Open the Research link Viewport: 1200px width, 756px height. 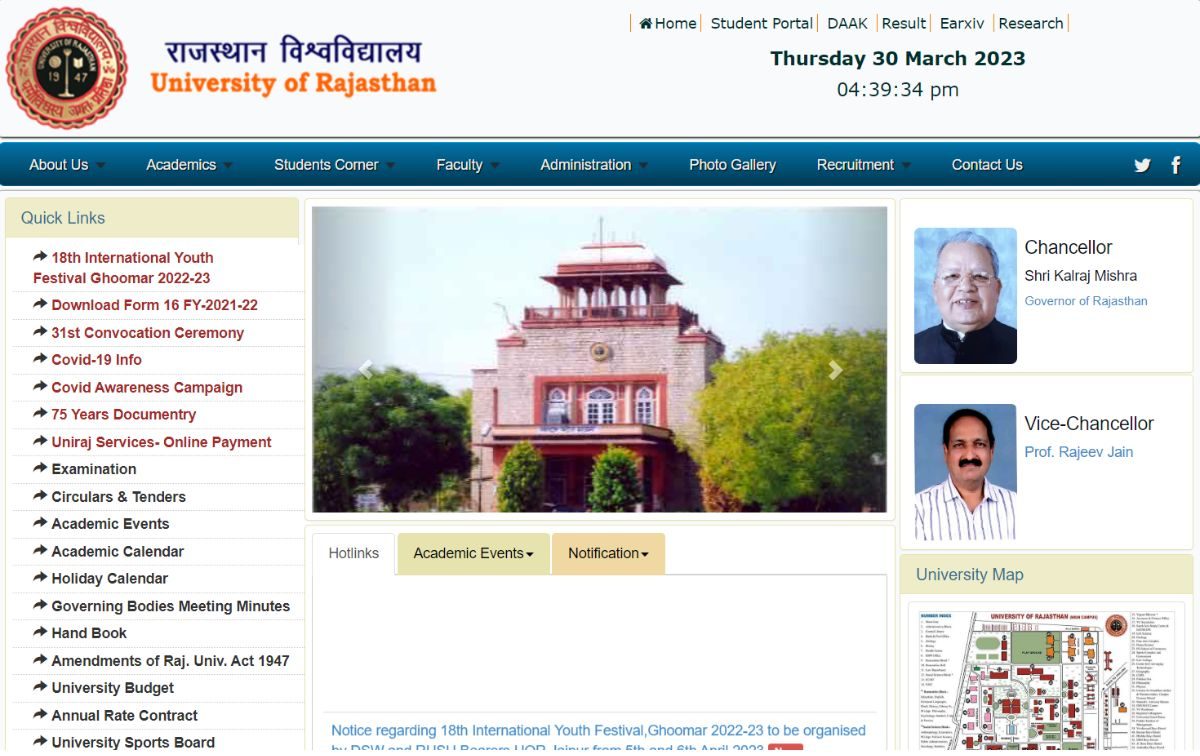(x=1030, y=23)
